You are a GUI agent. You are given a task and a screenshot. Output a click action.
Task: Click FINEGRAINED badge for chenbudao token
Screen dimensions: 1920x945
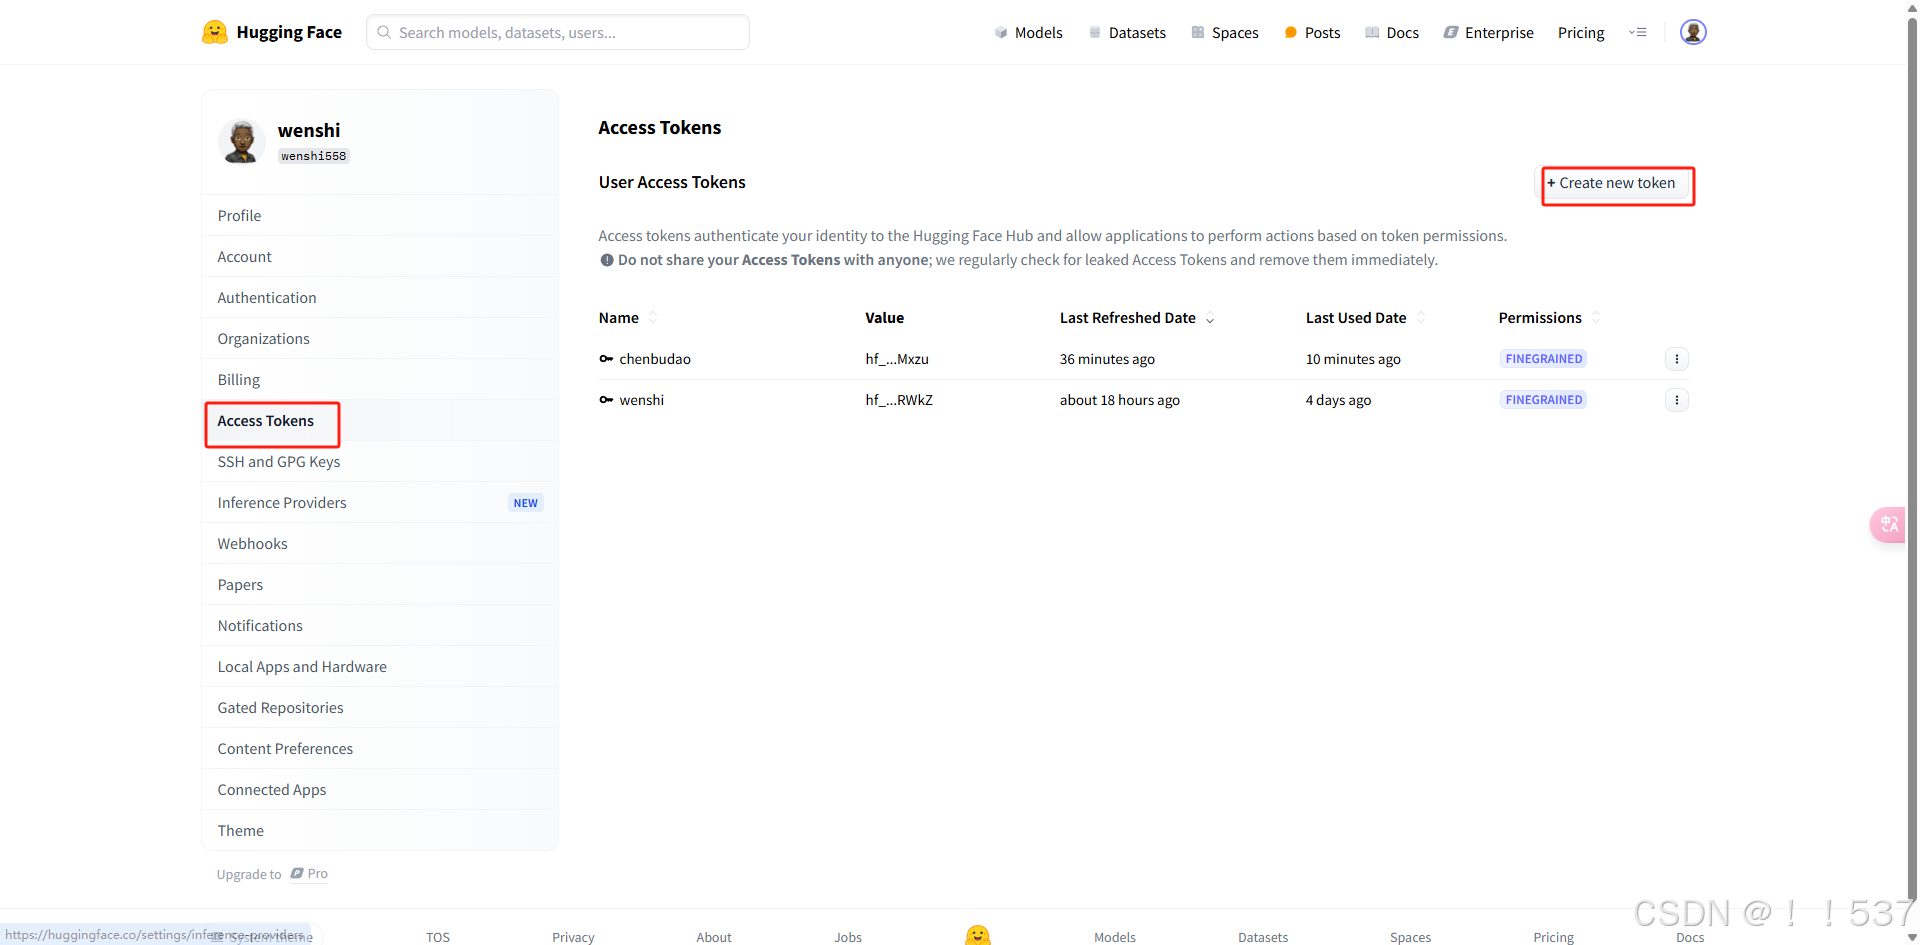pyautogui.click(x=1543, y=359)
